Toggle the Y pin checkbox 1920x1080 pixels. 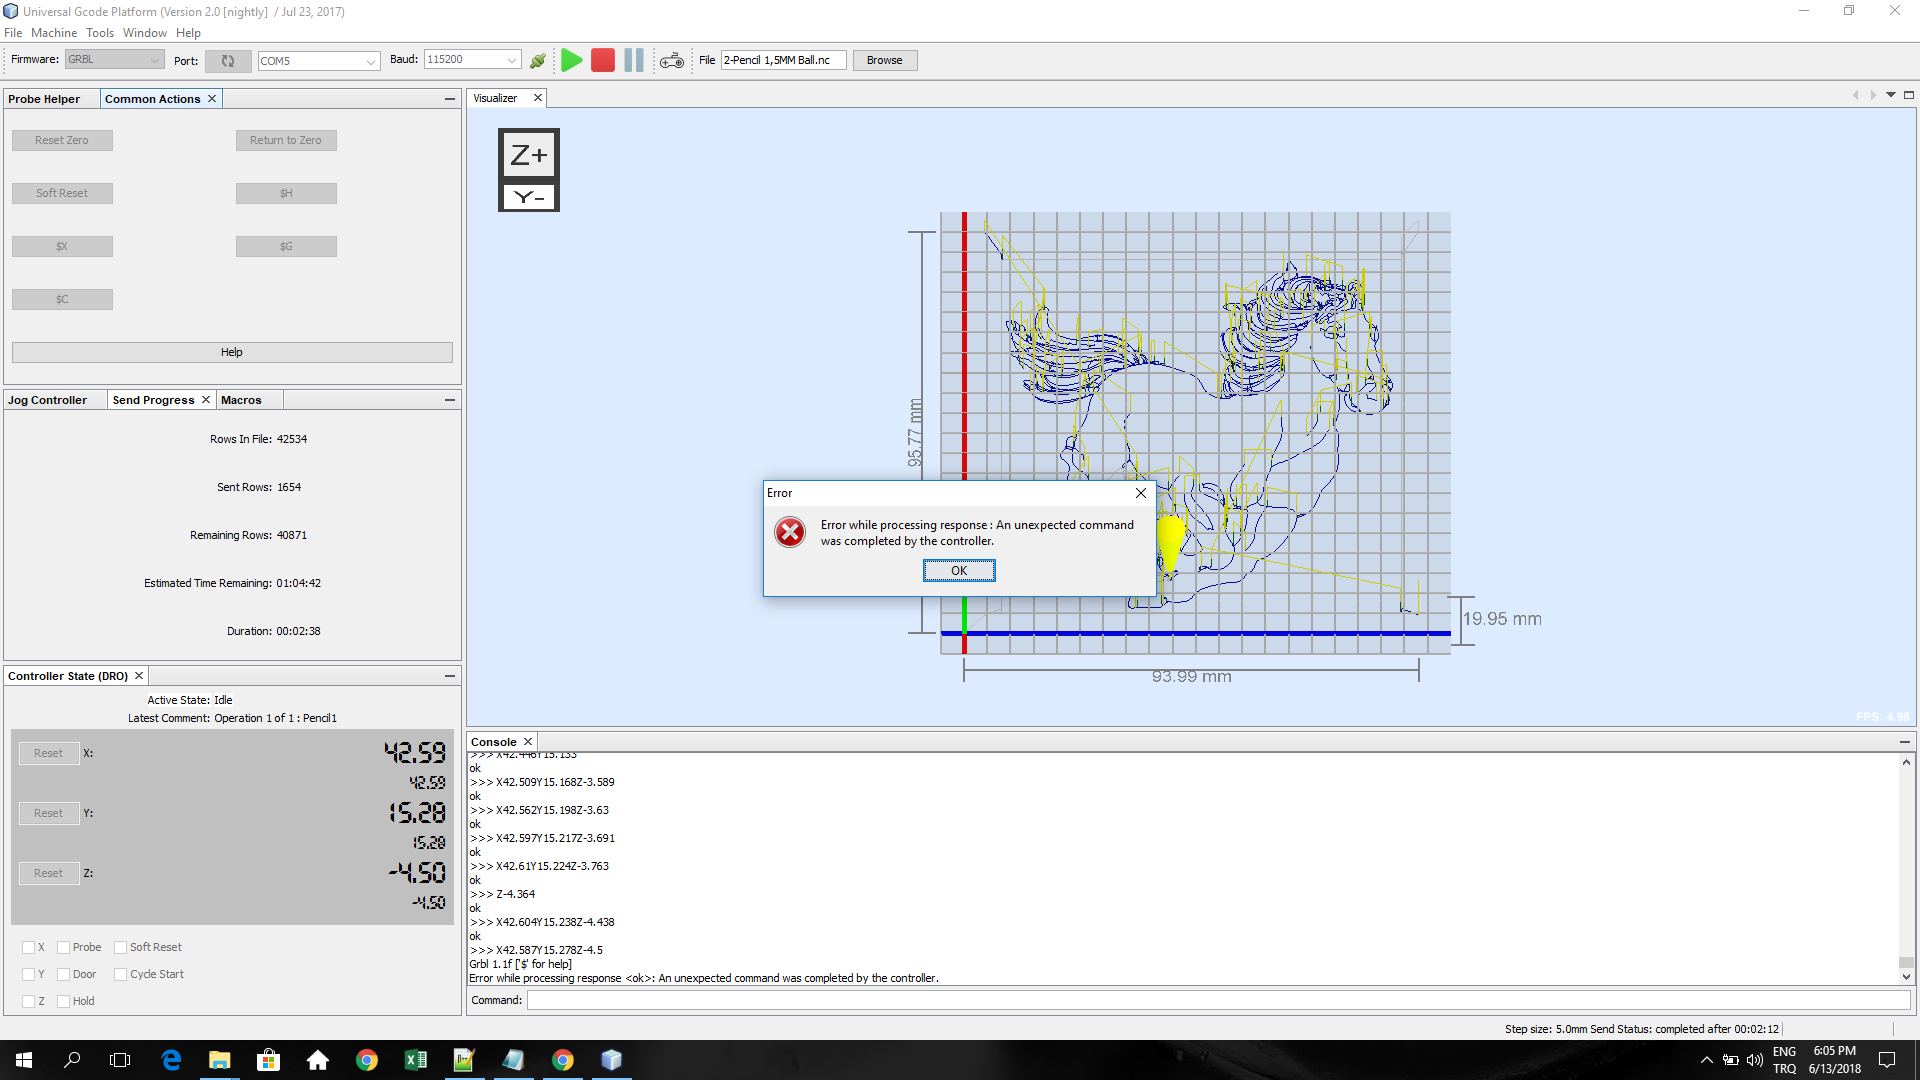coord(28,974)
